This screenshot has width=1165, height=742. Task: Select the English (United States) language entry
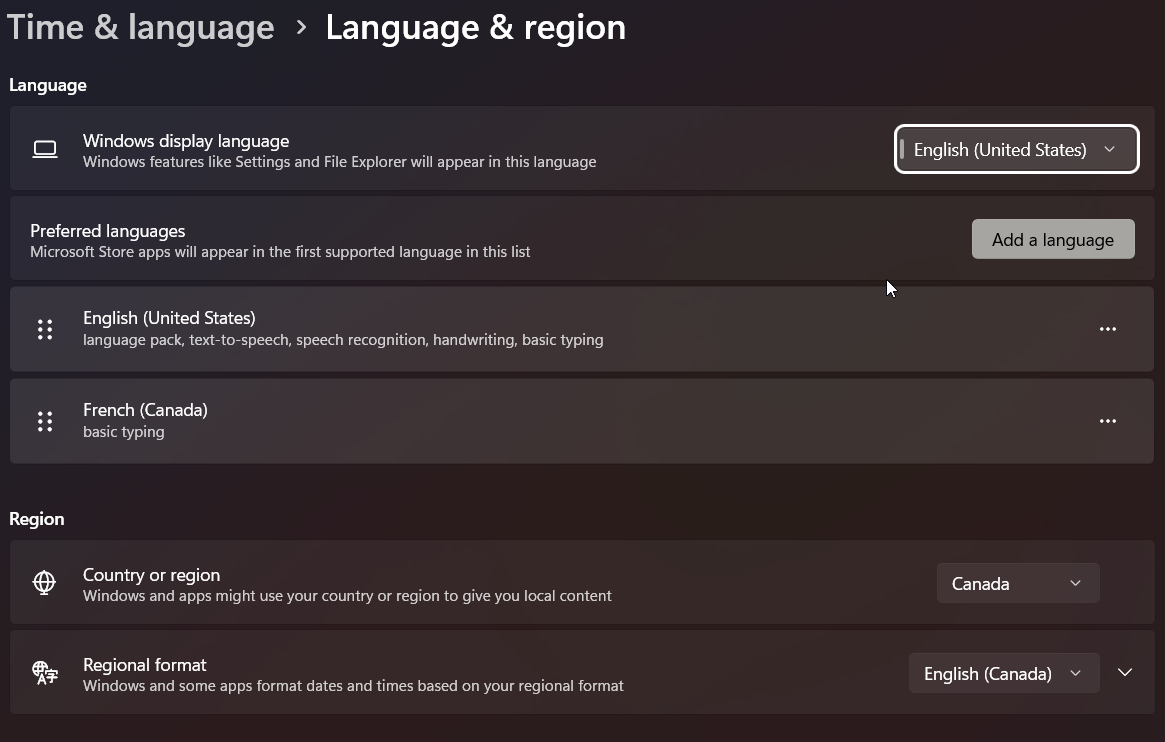pos(400,328)
